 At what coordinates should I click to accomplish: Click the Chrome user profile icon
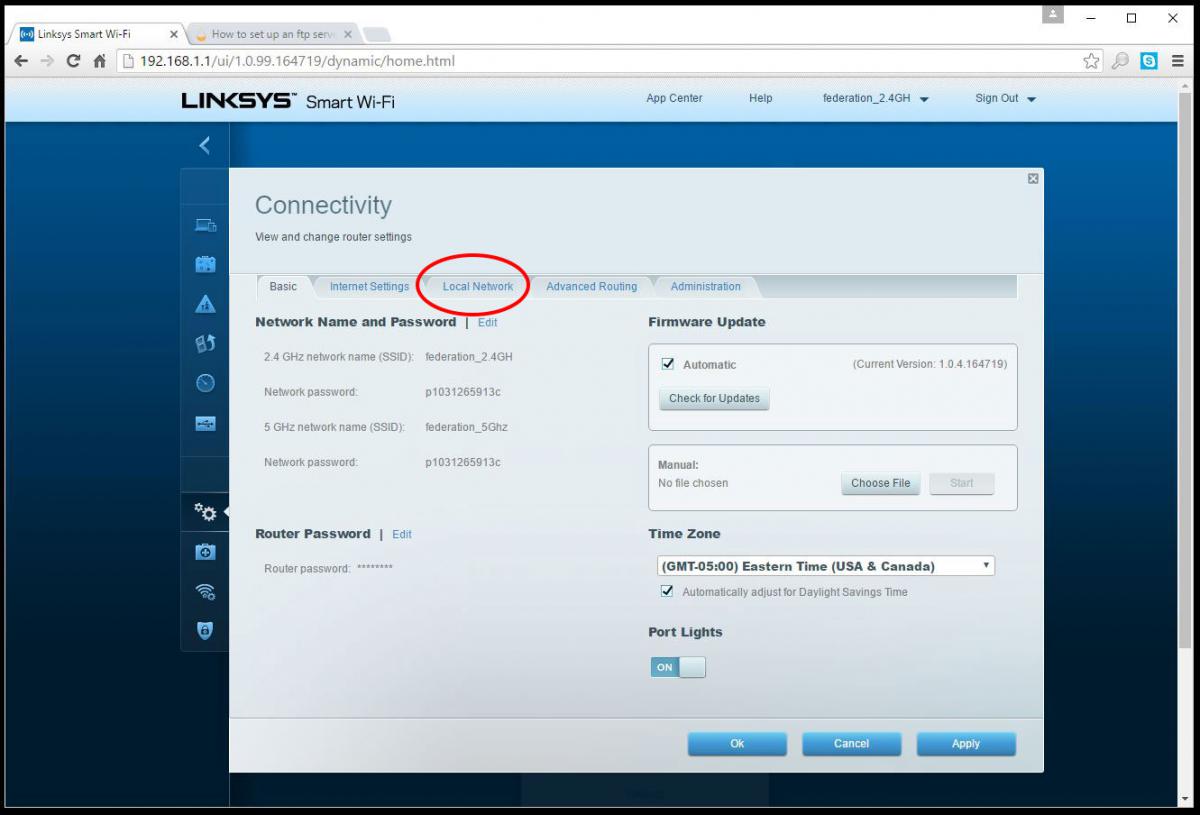coord(1053,15)
